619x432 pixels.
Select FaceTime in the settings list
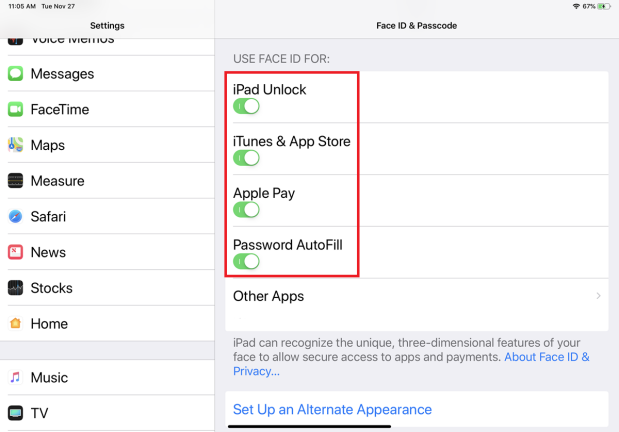tap(107, 109)
